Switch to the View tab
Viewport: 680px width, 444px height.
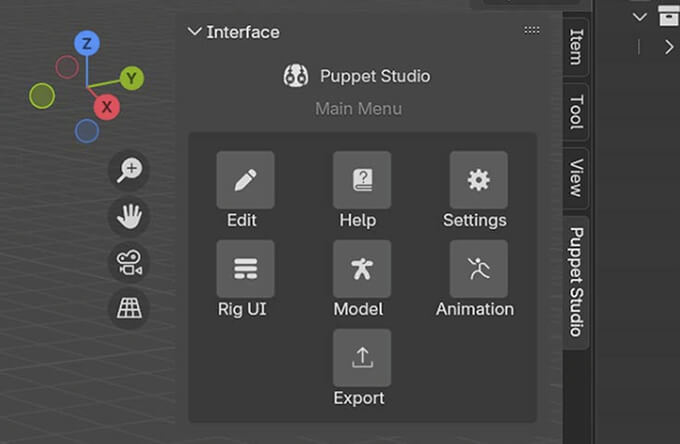[576, 177]
